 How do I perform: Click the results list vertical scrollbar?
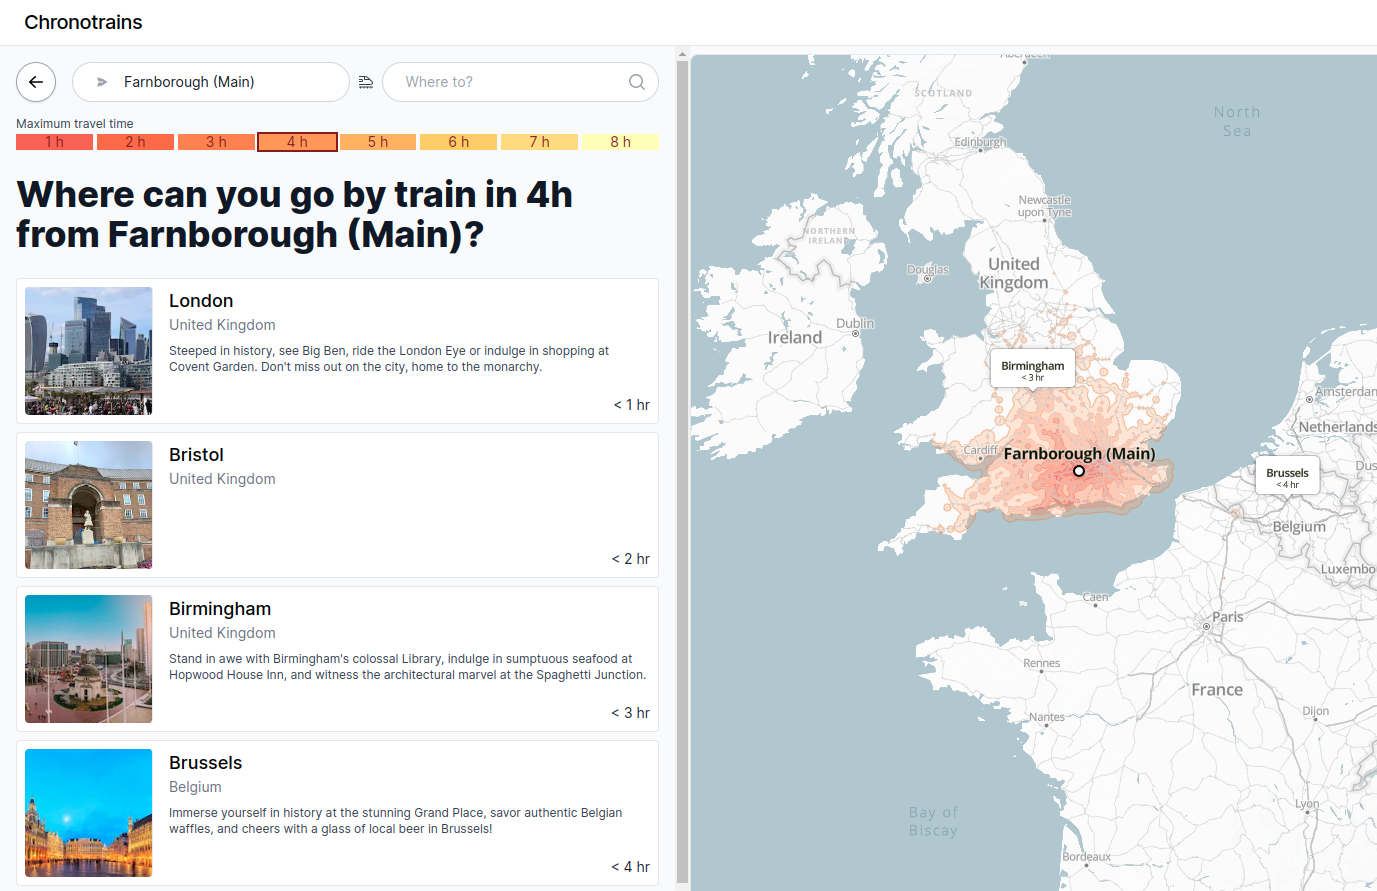pyautogui.click(x=682, y=470)
